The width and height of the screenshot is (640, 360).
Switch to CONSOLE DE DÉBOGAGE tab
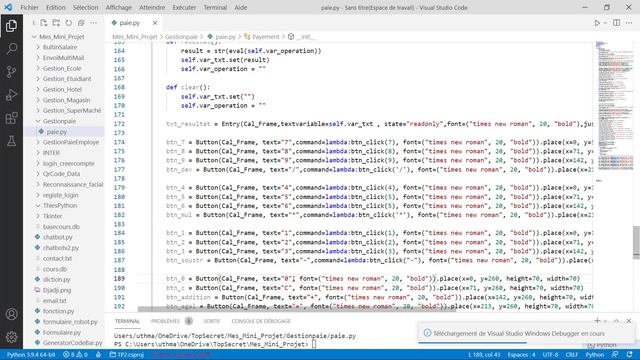[261, 321]
